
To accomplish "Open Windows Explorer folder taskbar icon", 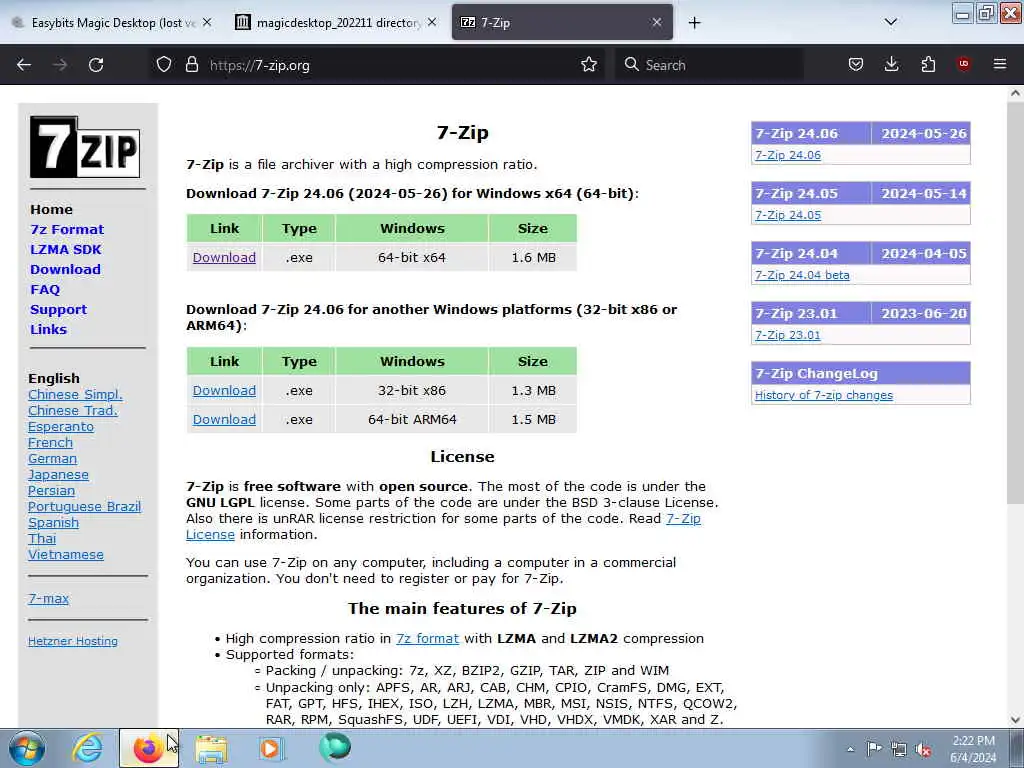I will click(211, 749).
